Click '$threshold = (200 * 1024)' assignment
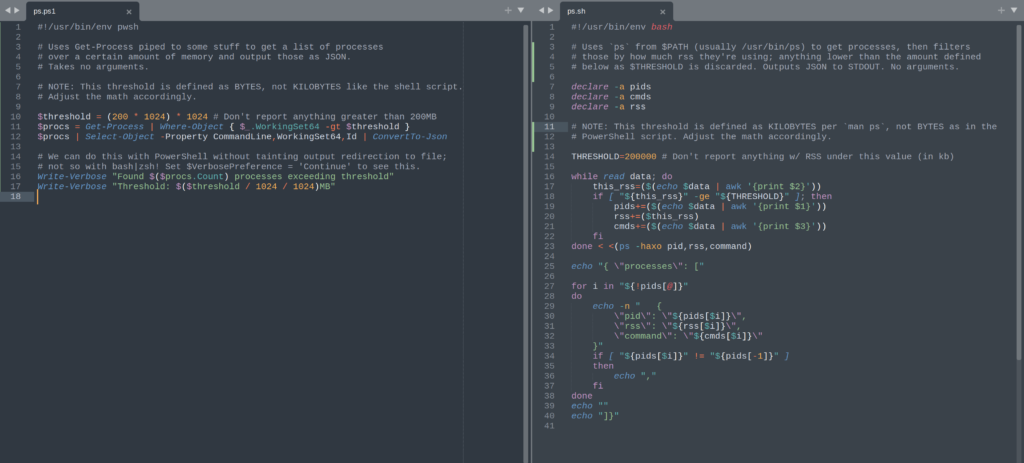This screenshot has height=463, width=1024. pyautogui.click(x=104, y=117)
